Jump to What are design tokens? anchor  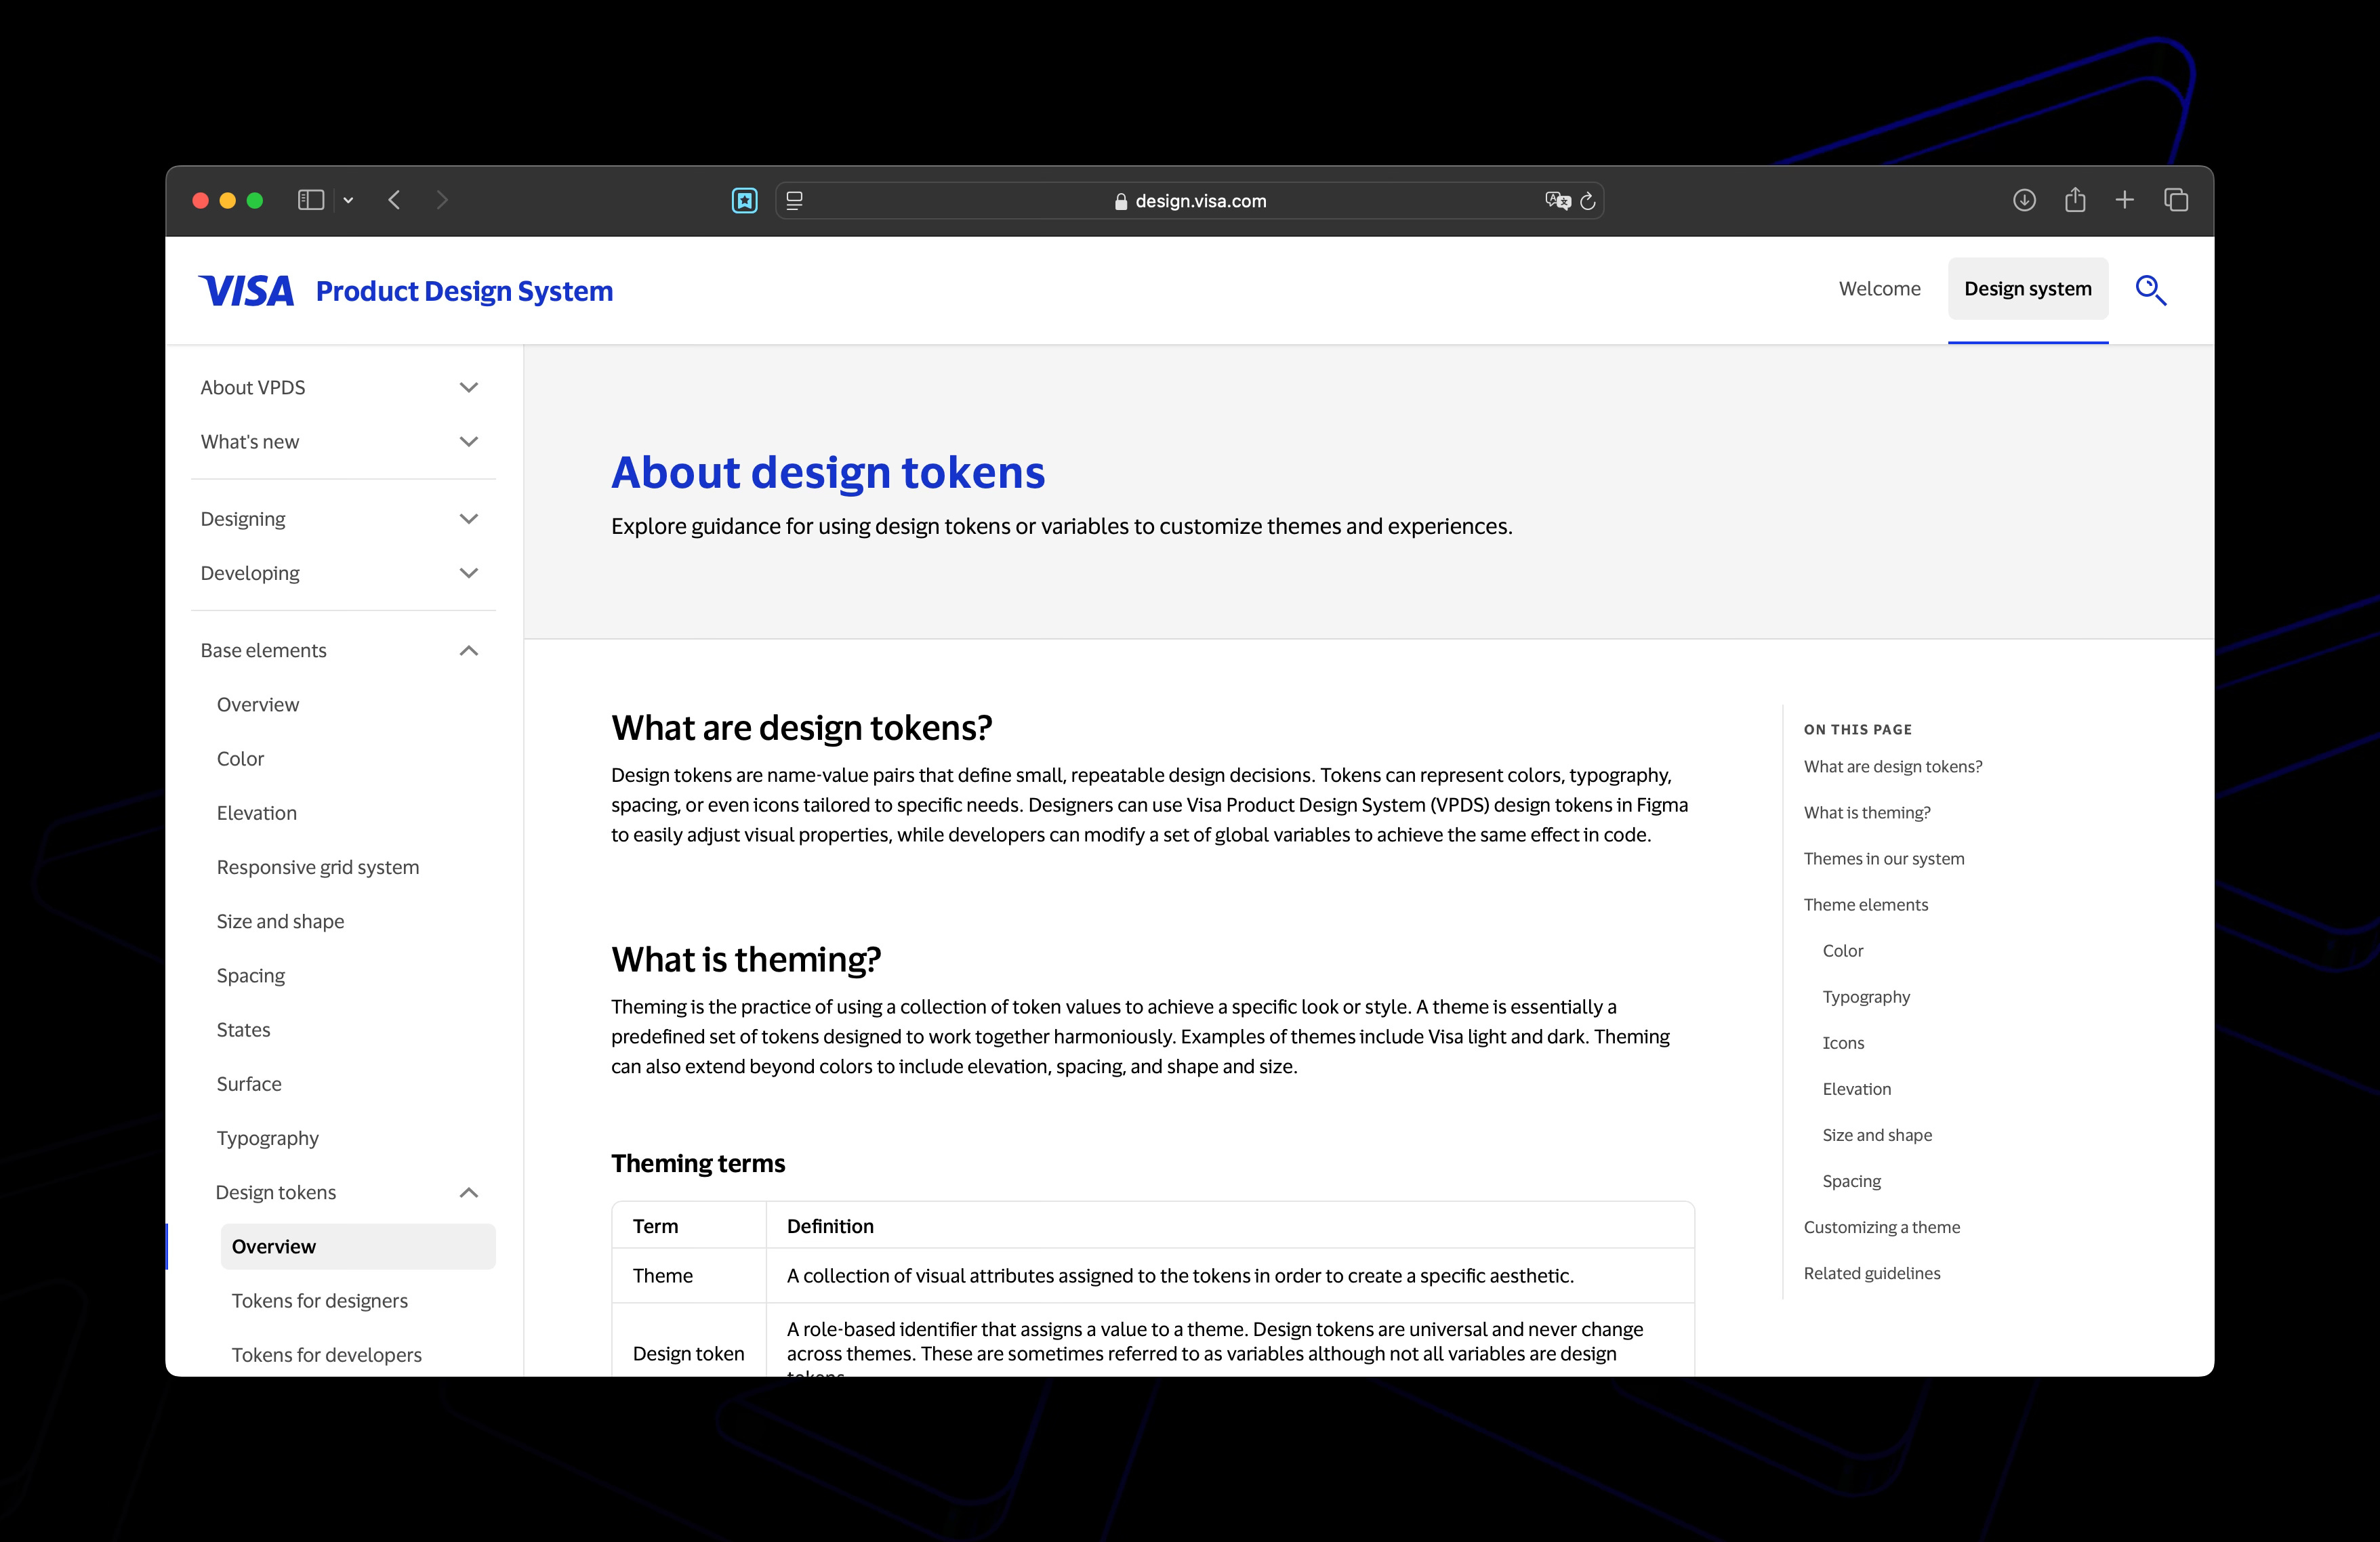coord(1892,766)
